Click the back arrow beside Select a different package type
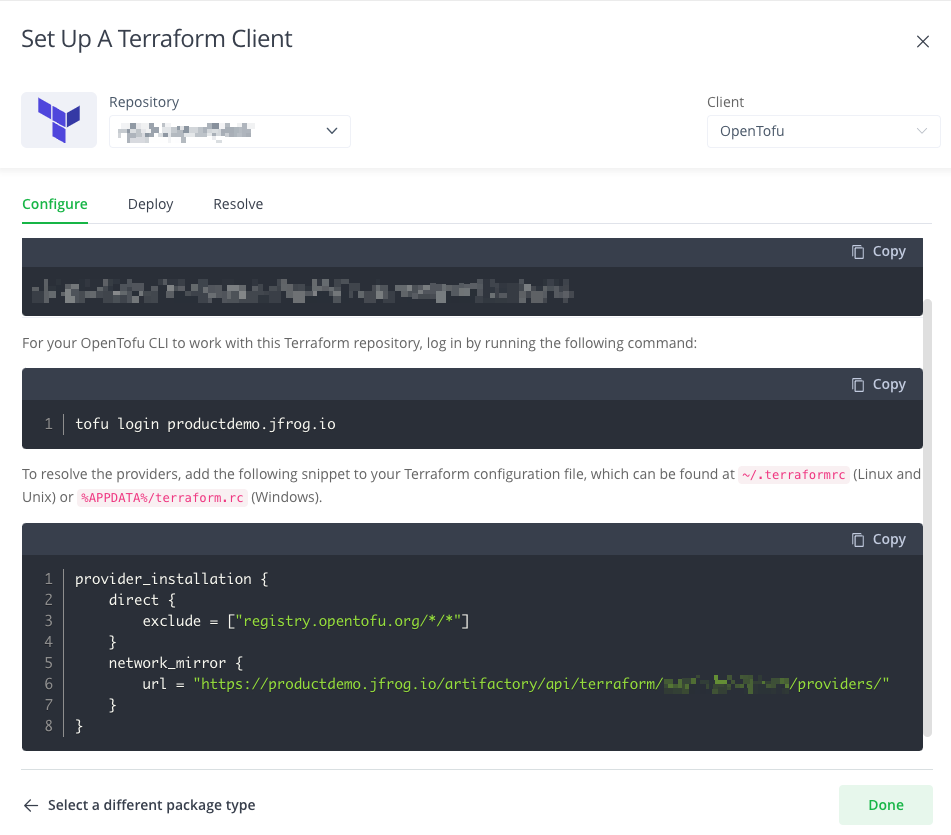 31,805
